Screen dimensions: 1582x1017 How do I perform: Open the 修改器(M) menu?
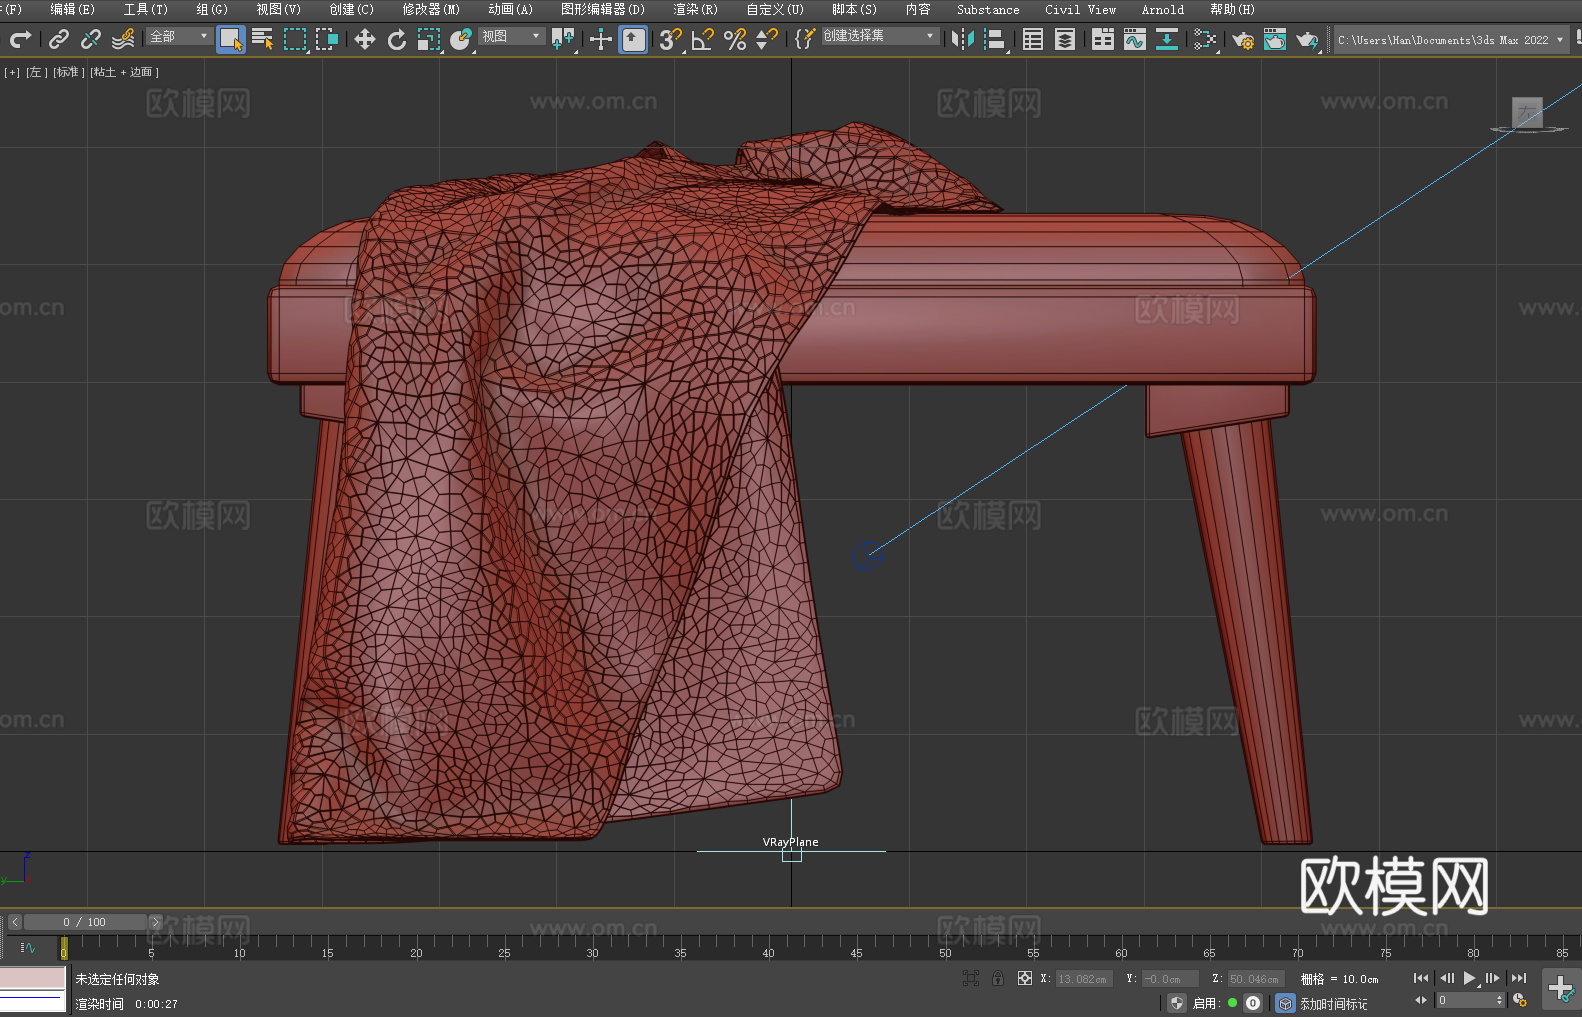(431, 9)
